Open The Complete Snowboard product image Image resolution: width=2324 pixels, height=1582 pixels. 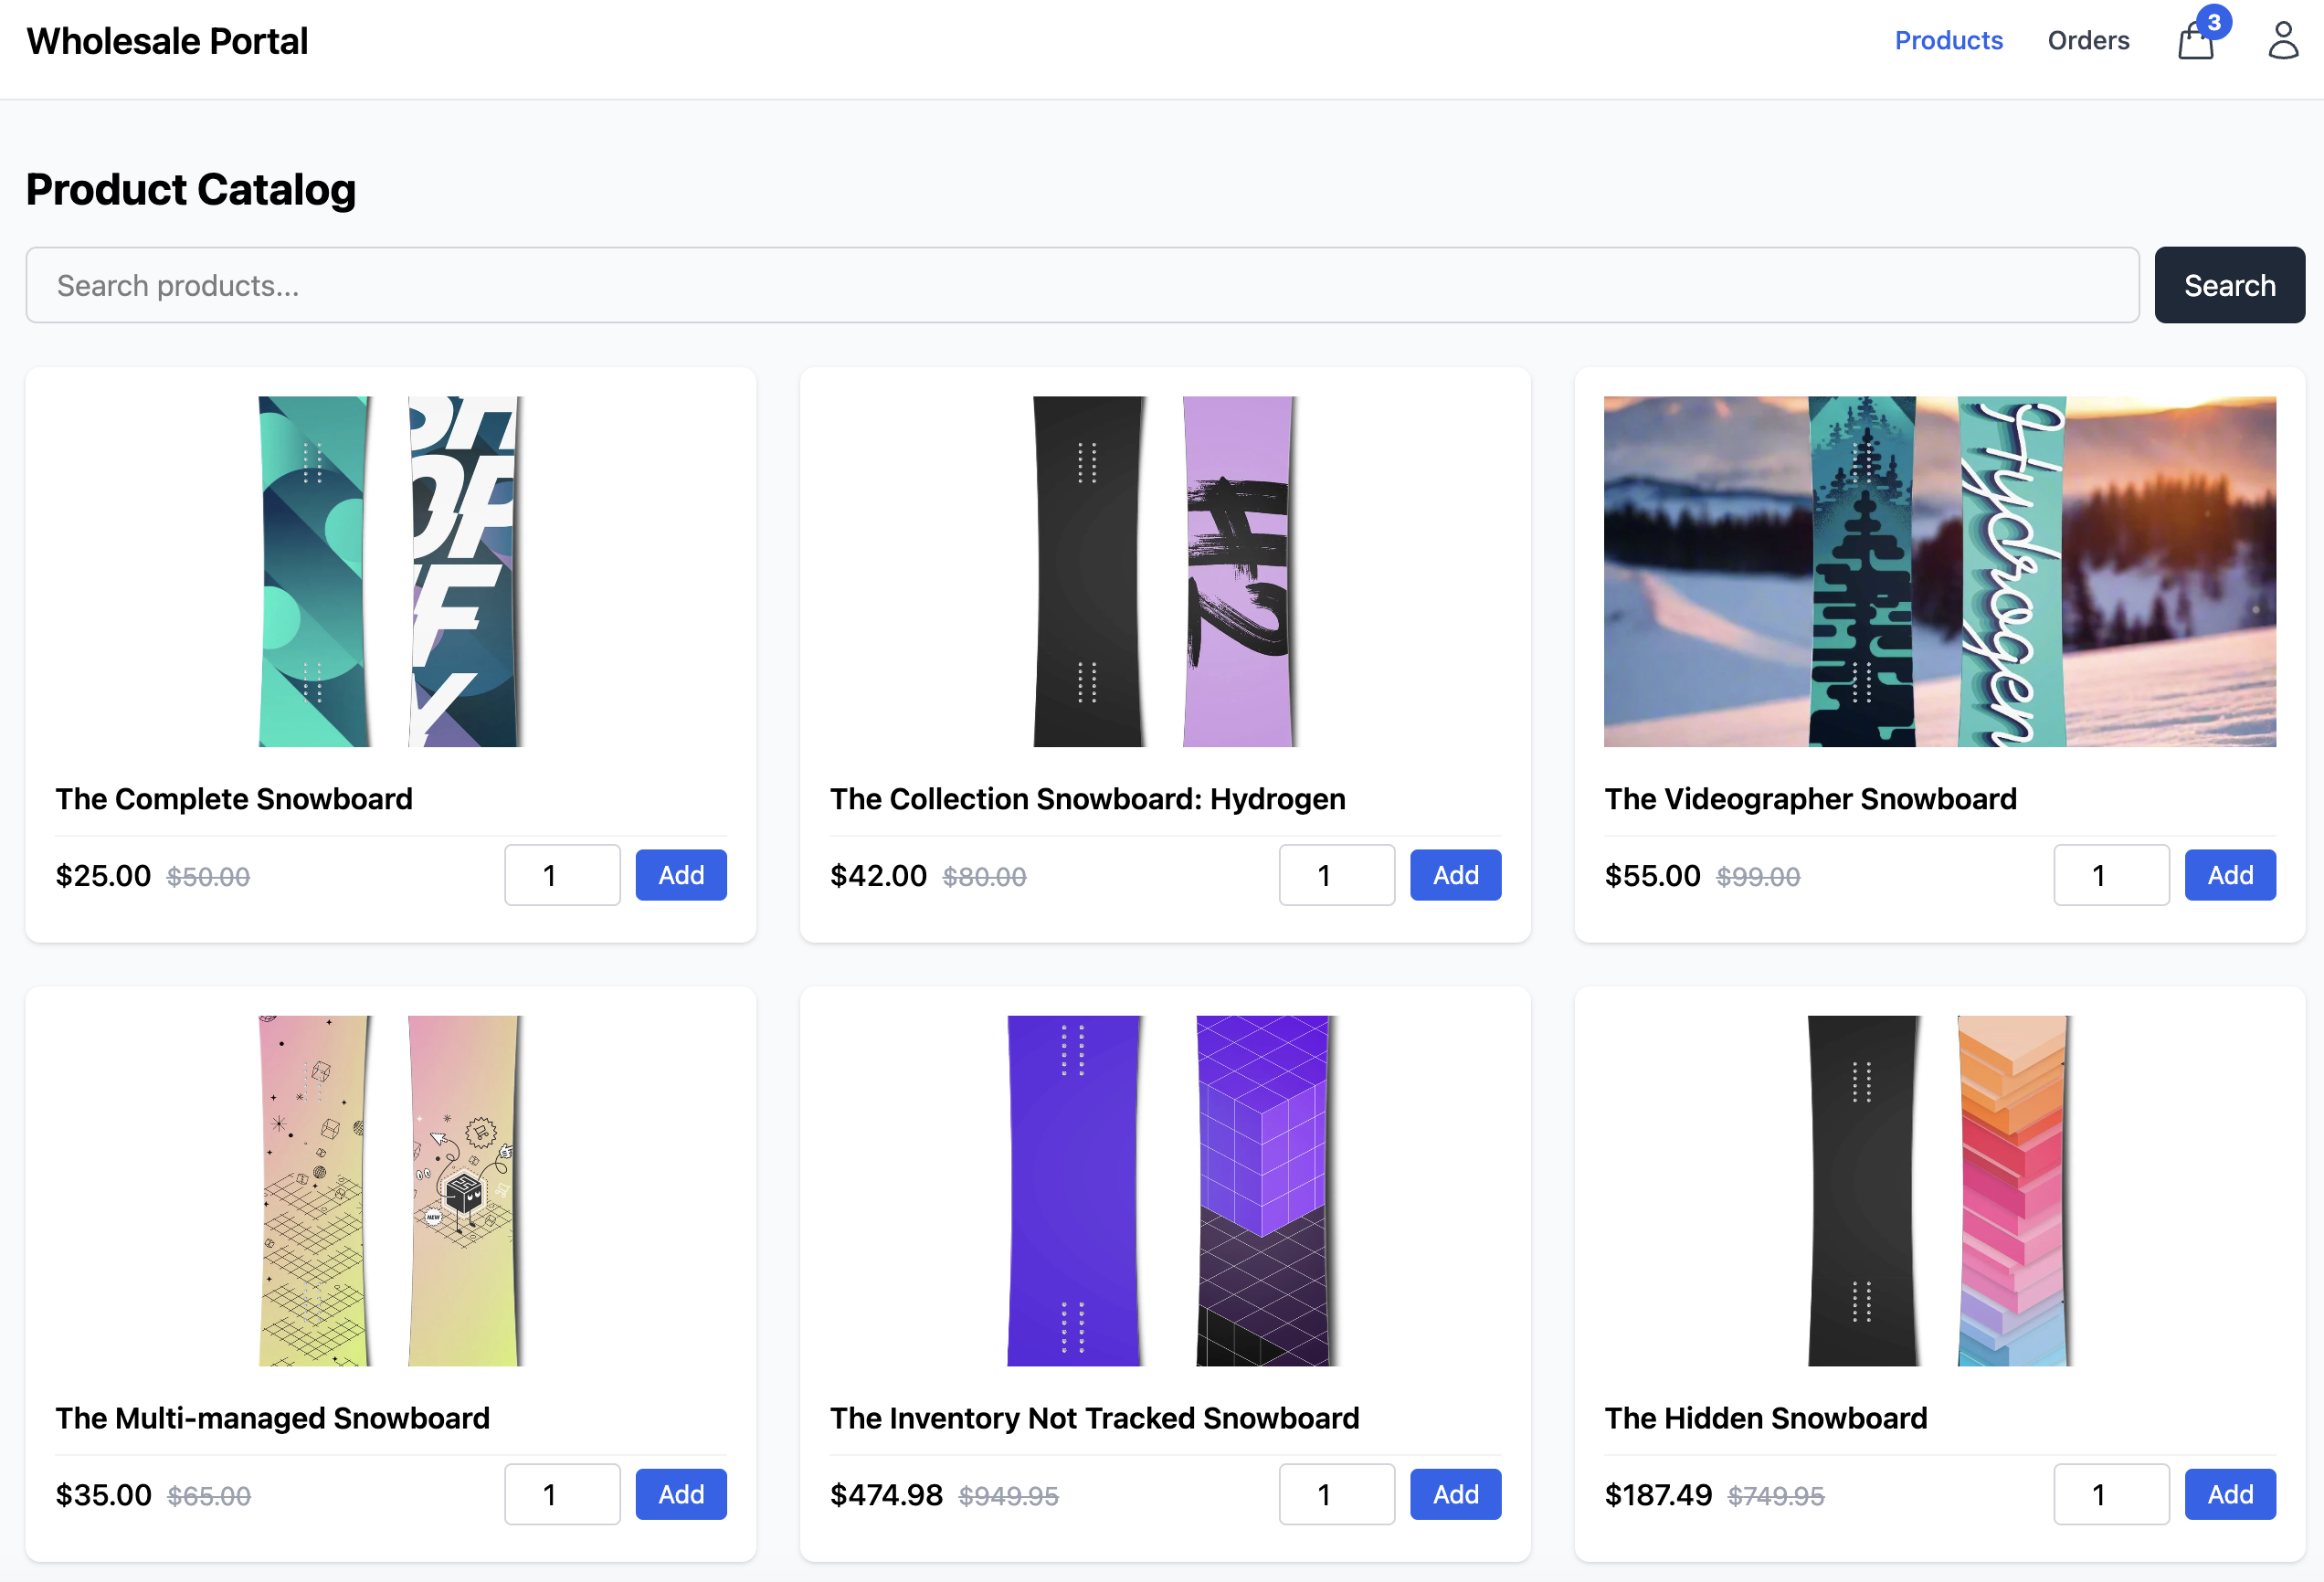(x=391, y=571)
